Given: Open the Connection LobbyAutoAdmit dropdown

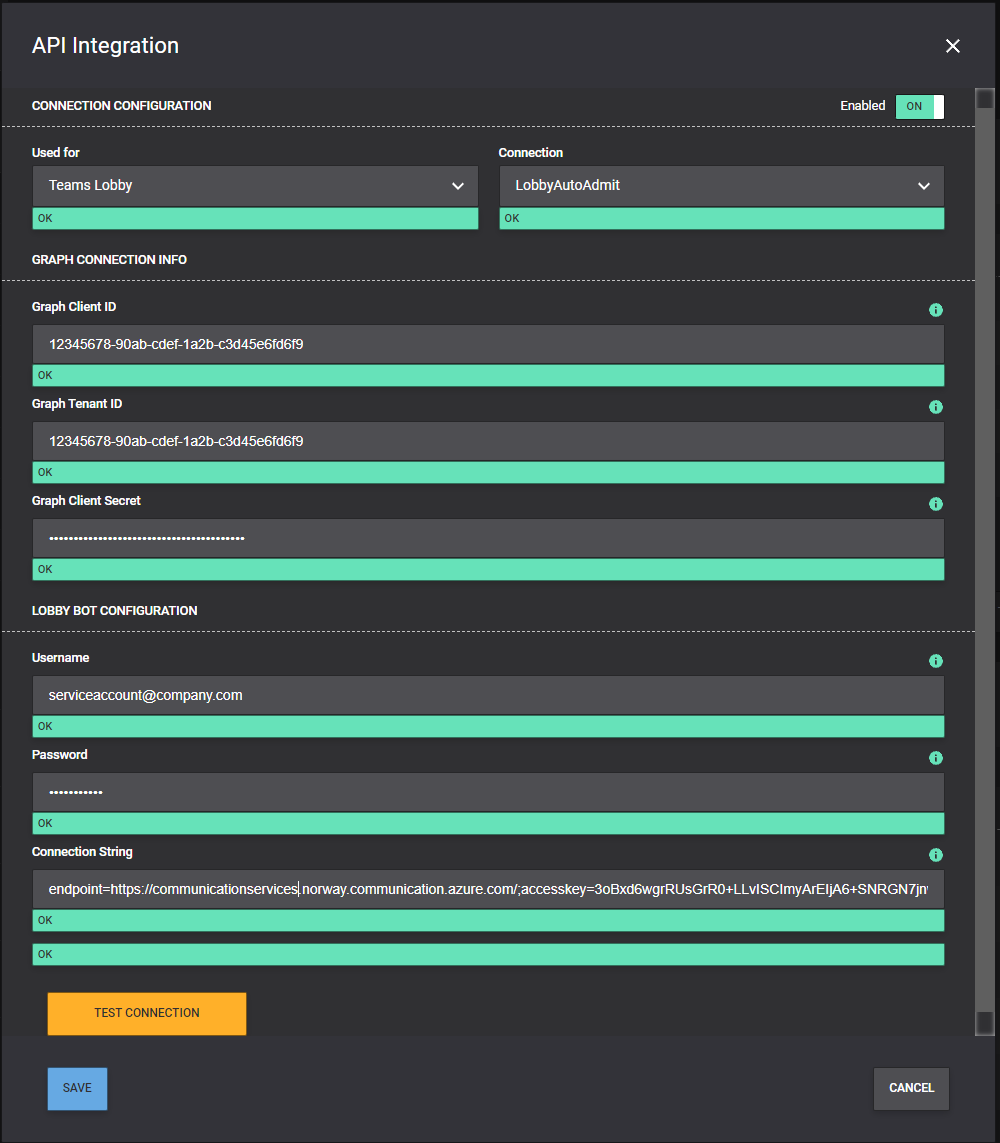Looking at the screenshot, I should [x=722, y=186].
